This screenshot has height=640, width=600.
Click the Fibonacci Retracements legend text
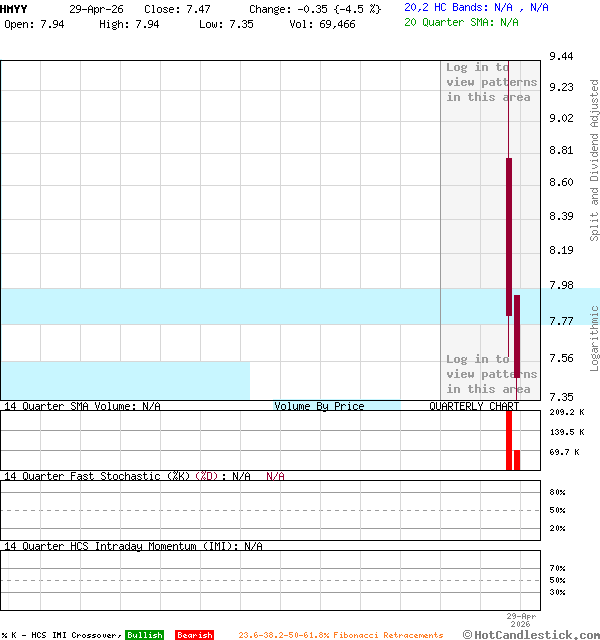(340, 635)
